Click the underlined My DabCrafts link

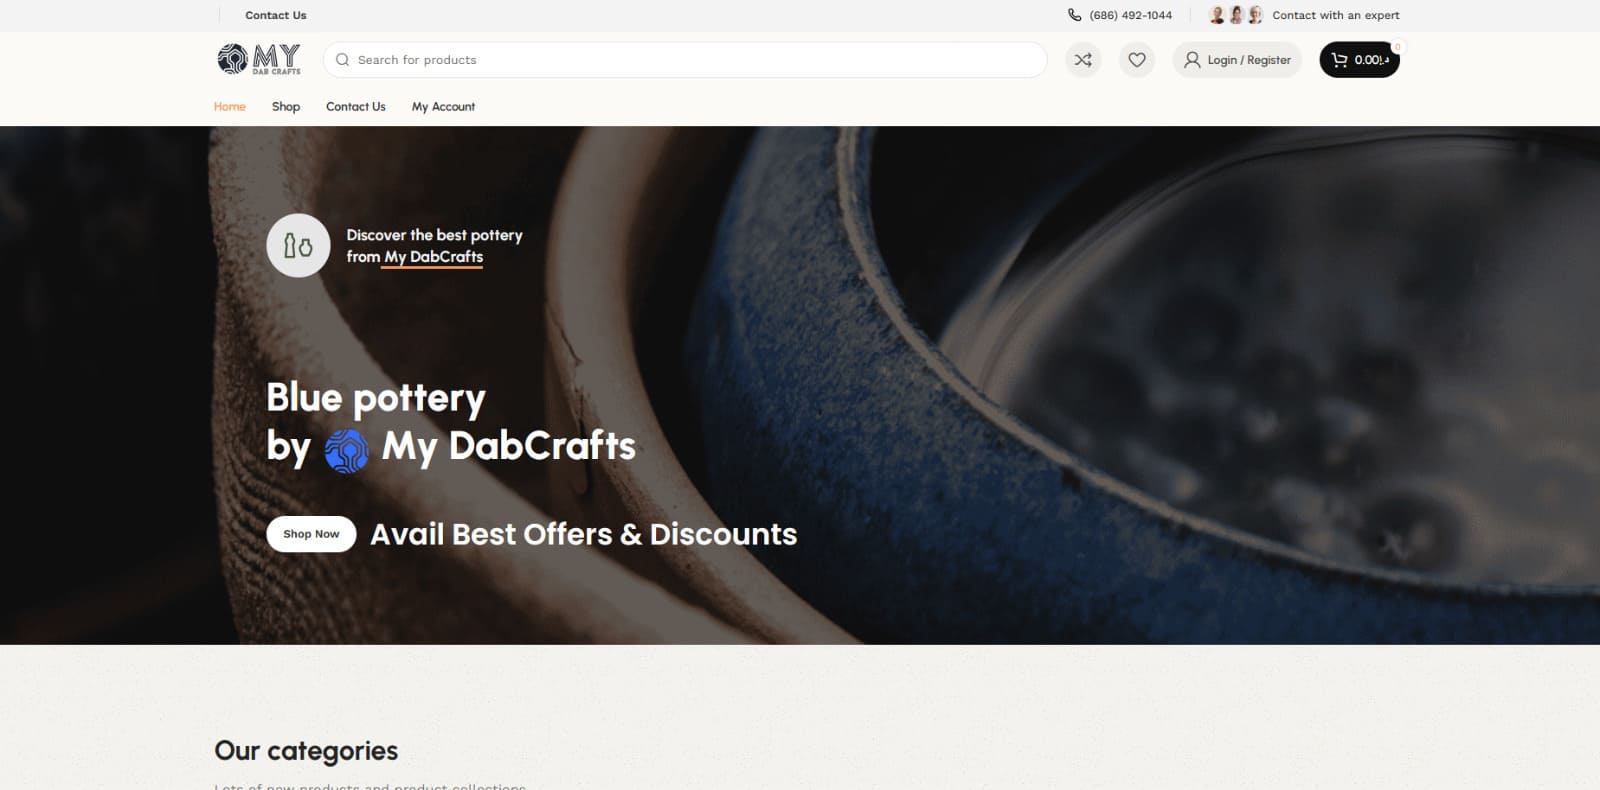click(433, 257)
